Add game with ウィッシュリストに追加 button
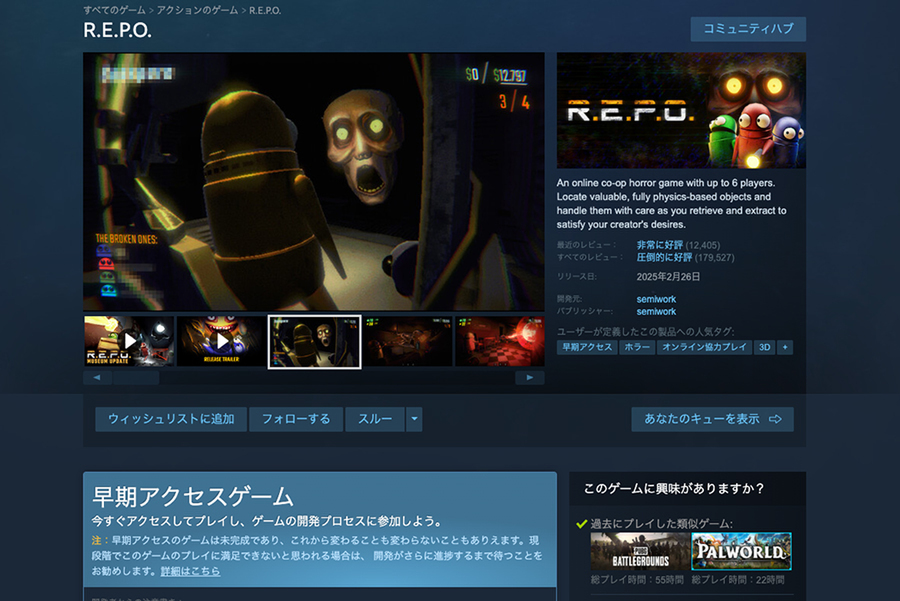The image size is (900, 601). (171, 419)
